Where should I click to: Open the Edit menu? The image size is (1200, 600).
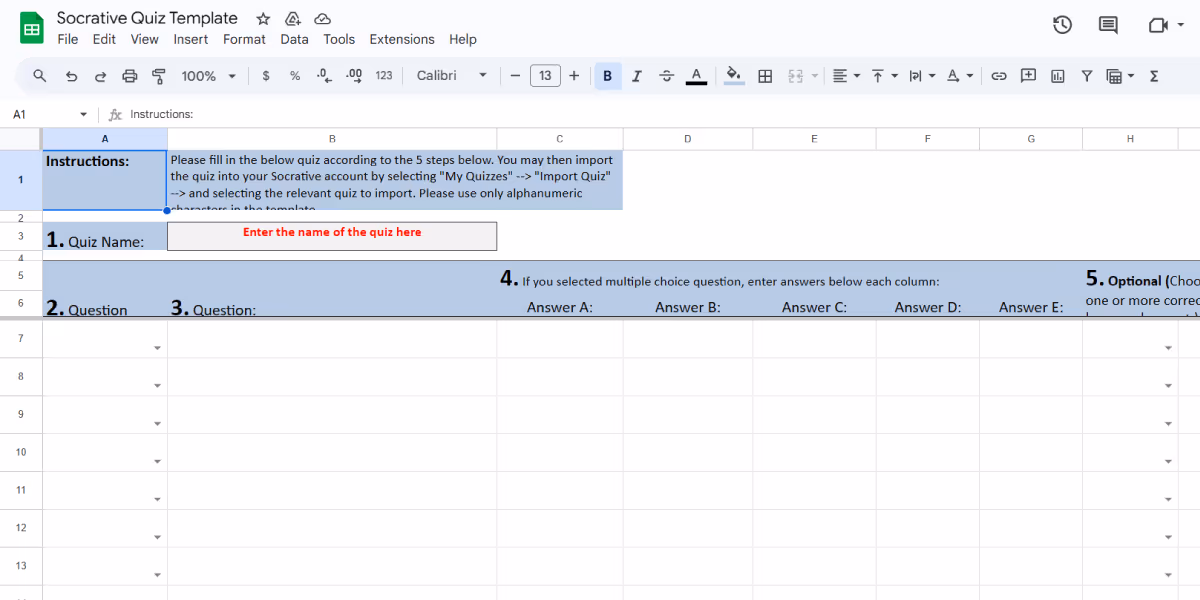(x=104, y=39)
